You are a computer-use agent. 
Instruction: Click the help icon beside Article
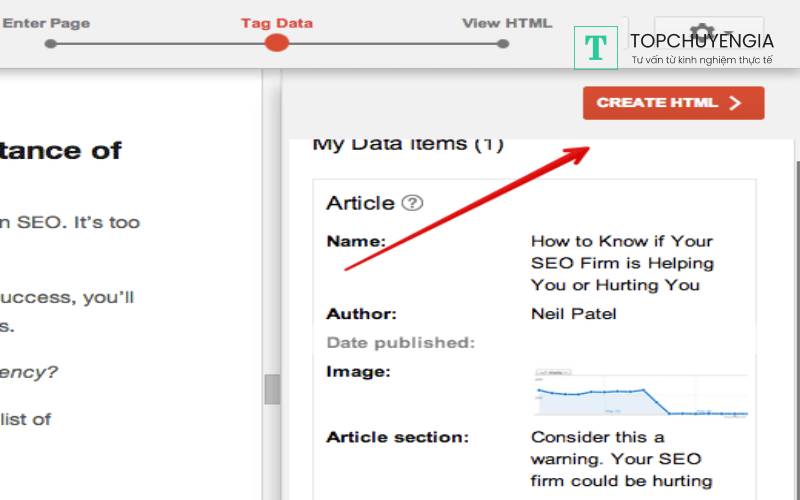(x=412, y=203)
